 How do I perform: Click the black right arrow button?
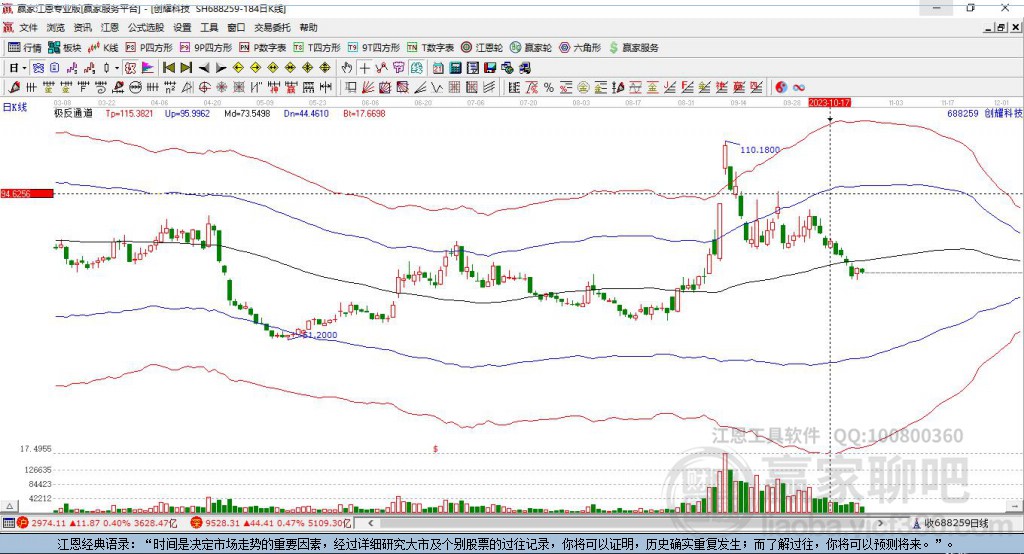click(x=221, y=67)
